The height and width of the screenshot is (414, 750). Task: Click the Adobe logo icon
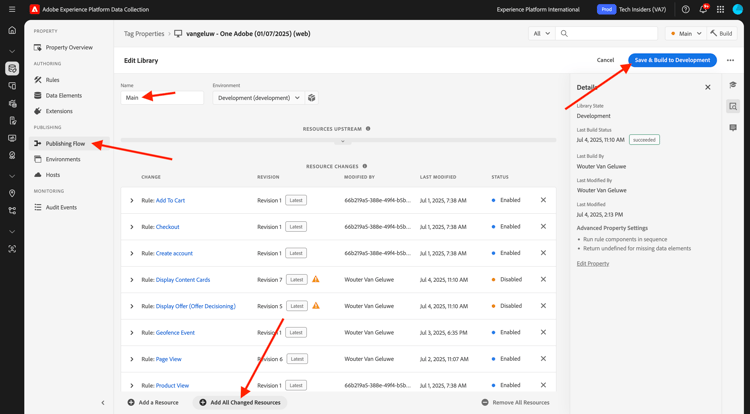[x=34, y=9]
